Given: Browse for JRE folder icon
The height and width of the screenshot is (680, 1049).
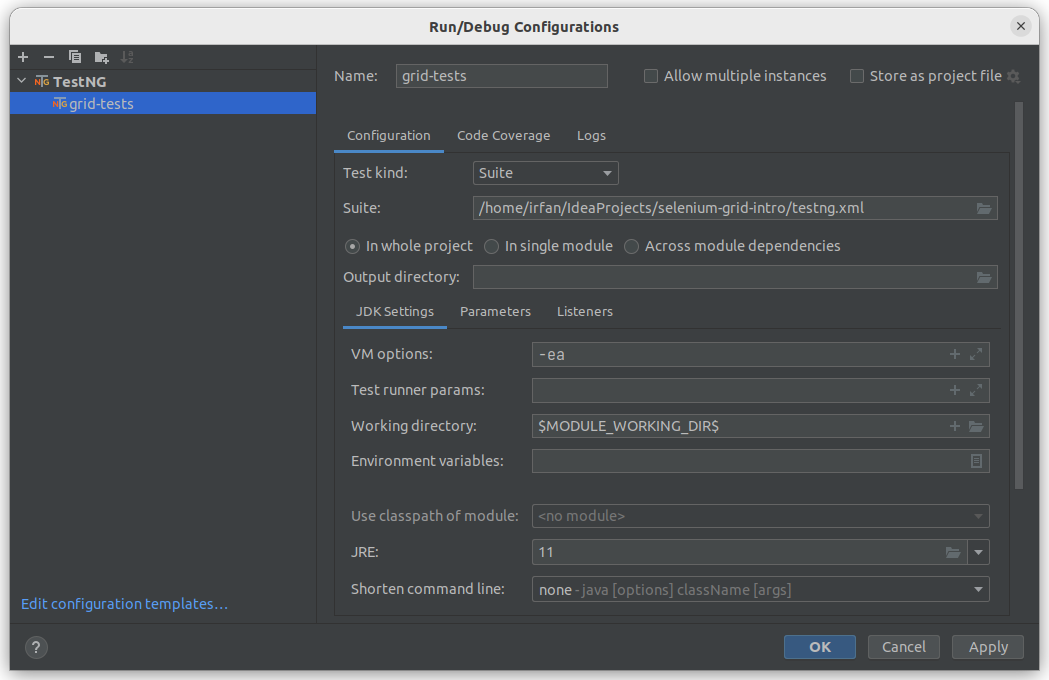Looking at the screenshot, I should (953, 553).
